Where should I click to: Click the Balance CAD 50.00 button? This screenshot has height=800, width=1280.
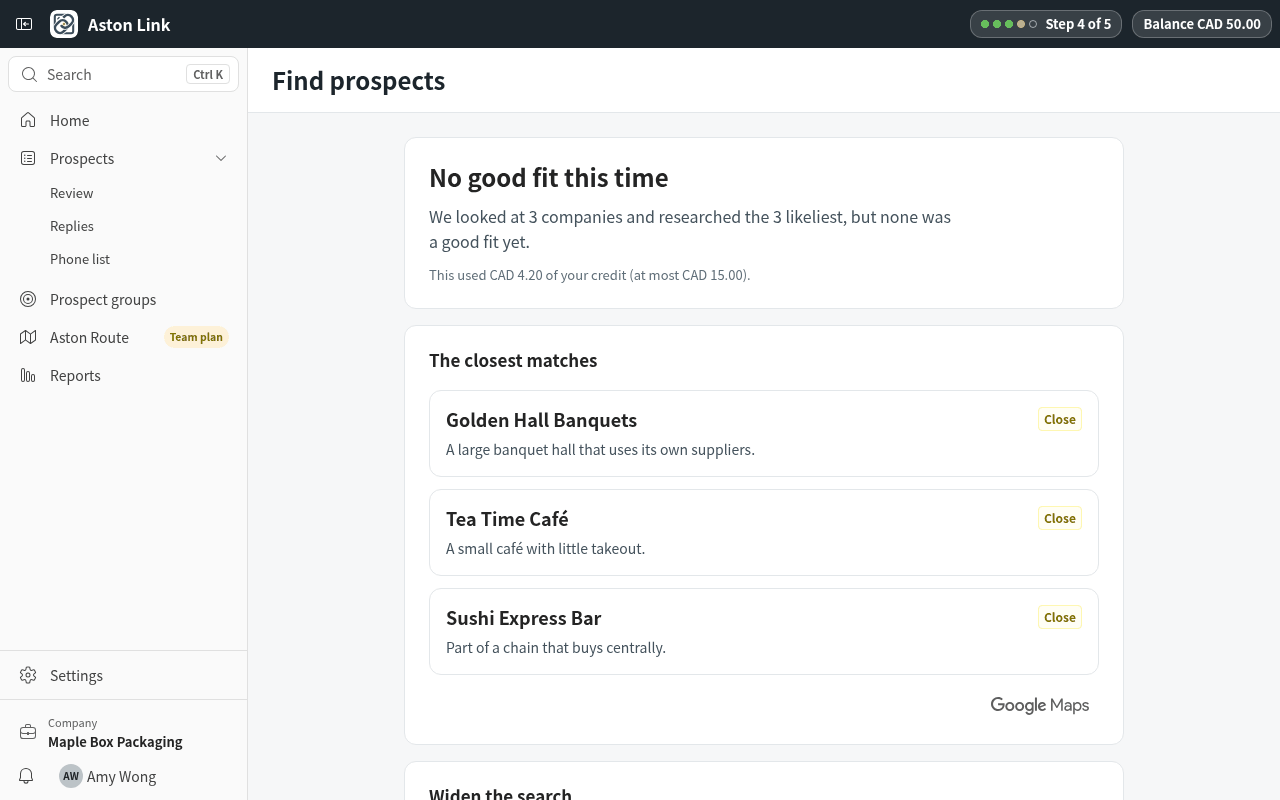[x=1202, y=24]
